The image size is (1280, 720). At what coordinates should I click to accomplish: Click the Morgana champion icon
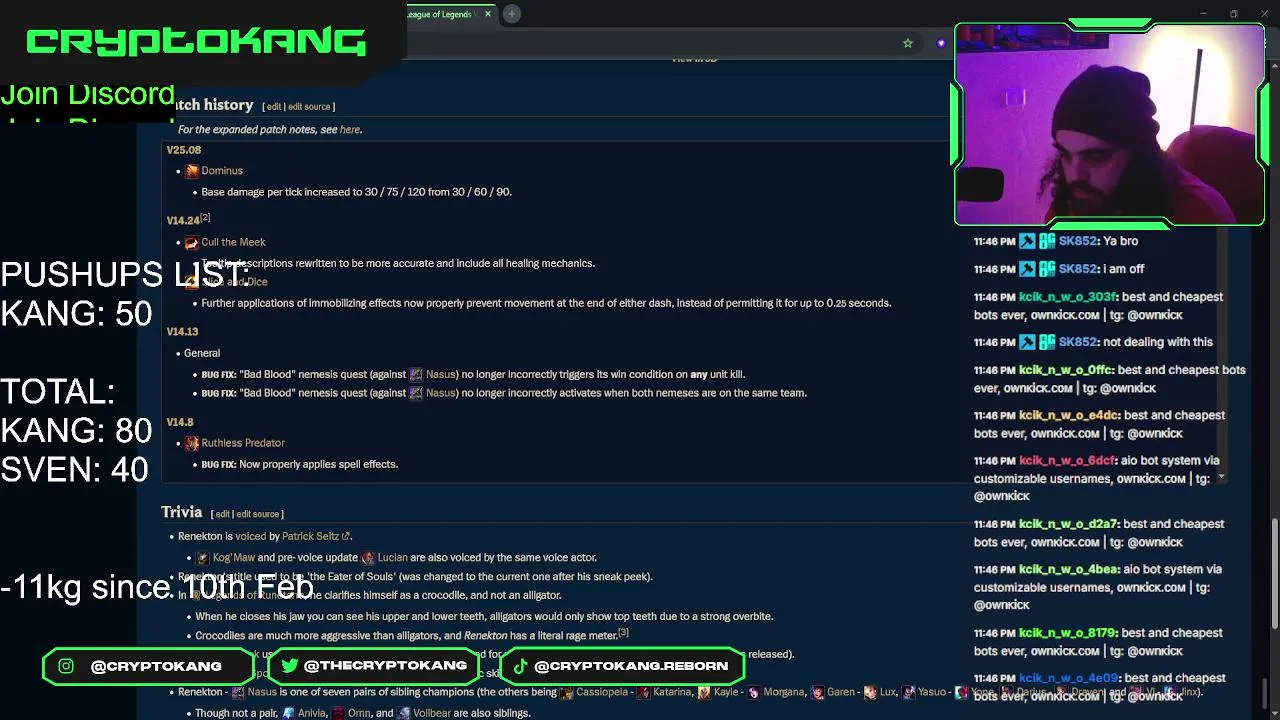(754, 692)
